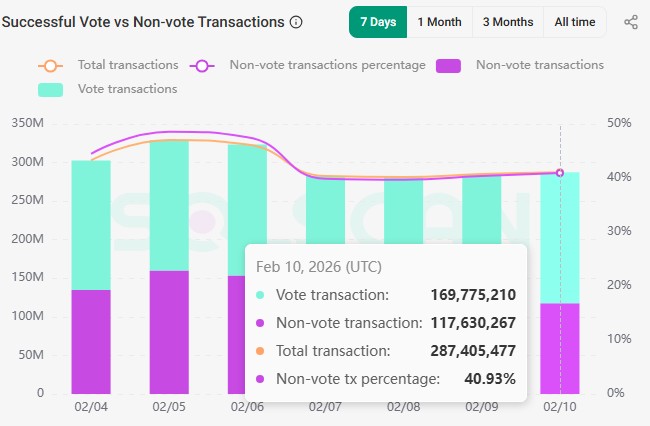Viewport: 650px width, 426px height.
Task: Click the 02/09 vote transactions bar
Action: coord(481,210)
